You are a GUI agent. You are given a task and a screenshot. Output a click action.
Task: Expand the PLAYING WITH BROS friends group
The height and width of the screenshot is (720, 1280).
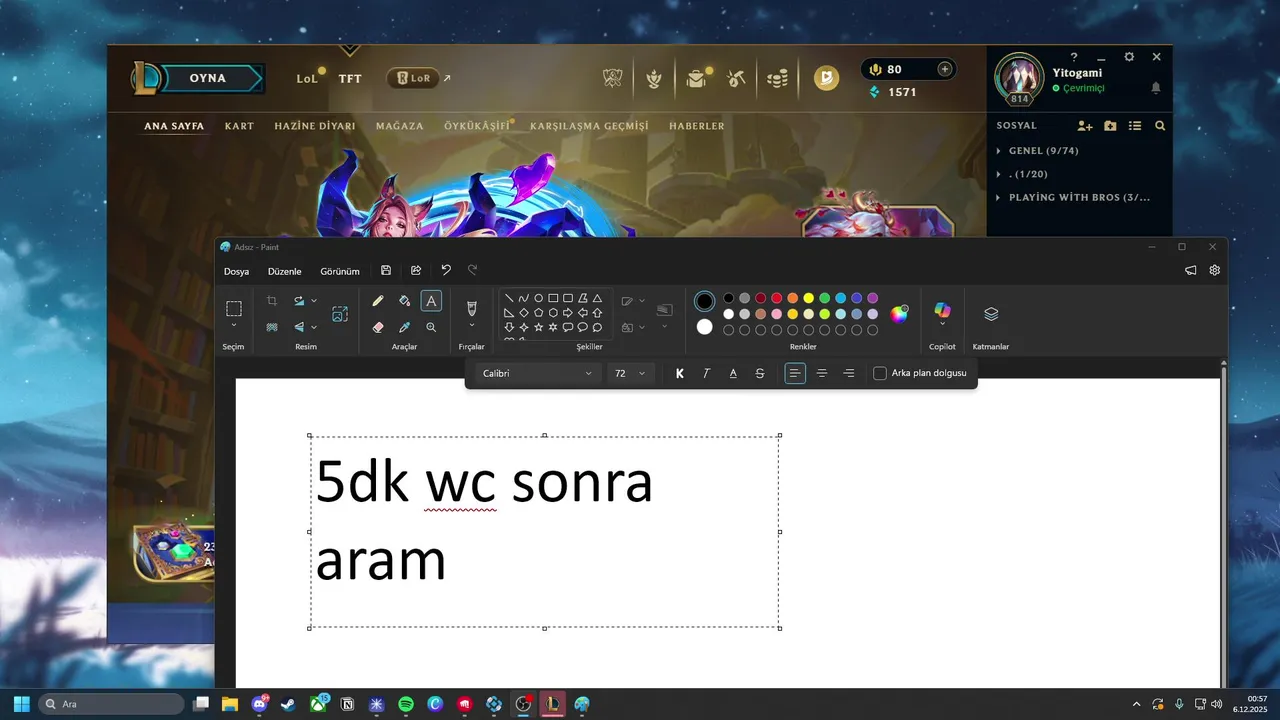(x=1073, y=197)
